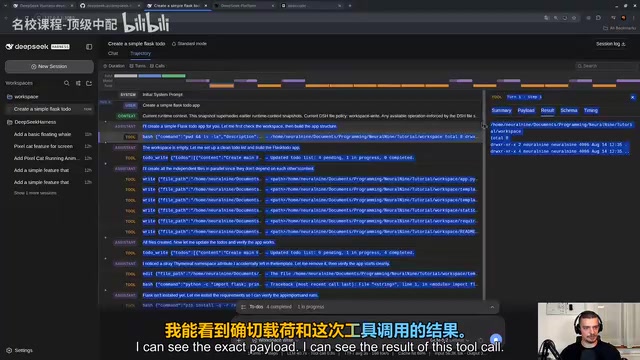640x360 pixels.
Task: Collapse the sidebar with the panel icon
Action: 89,47
